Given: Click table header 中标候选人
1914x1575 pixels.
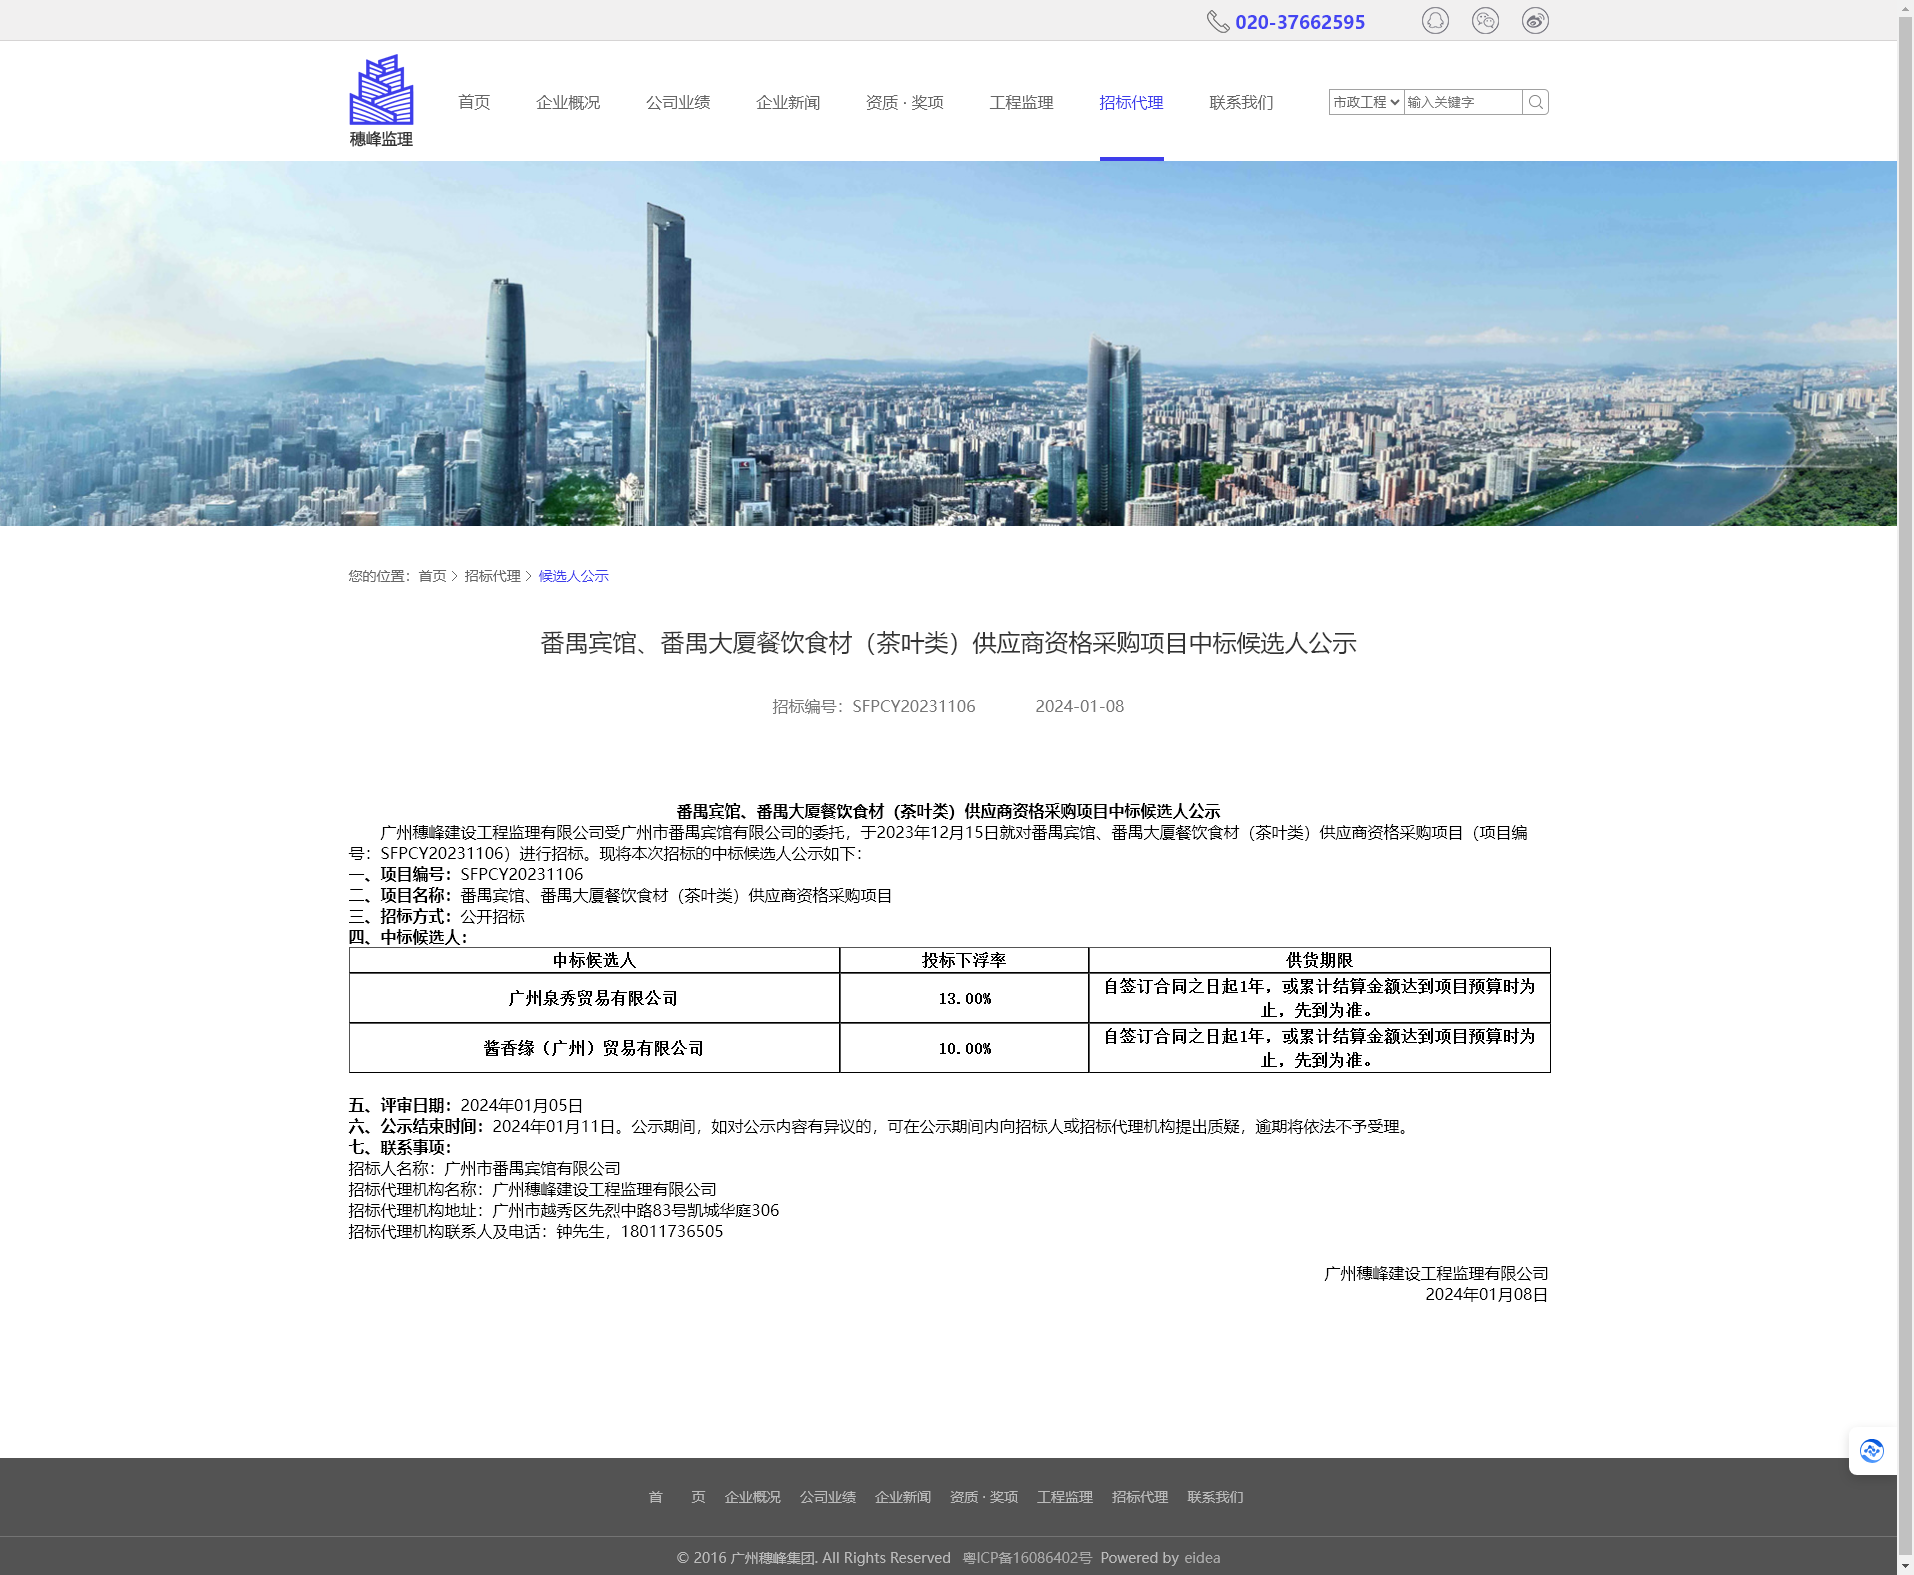Looking at the screenshot, I should [594, 960].
